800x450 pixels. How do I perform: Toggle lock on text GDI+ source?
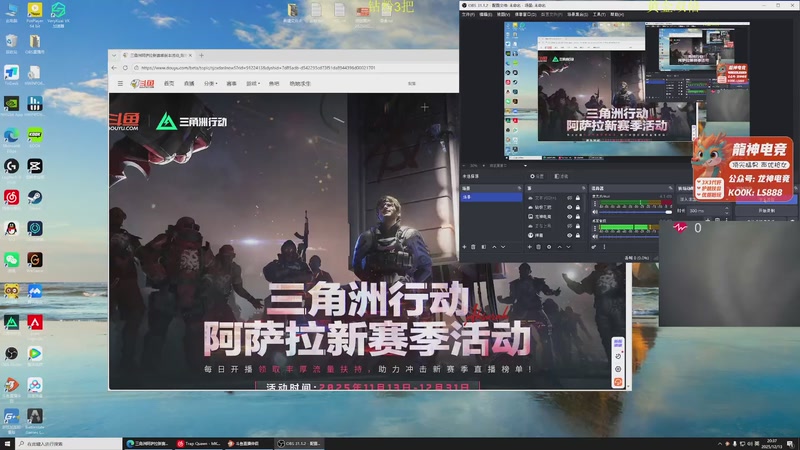click(578, 198)
